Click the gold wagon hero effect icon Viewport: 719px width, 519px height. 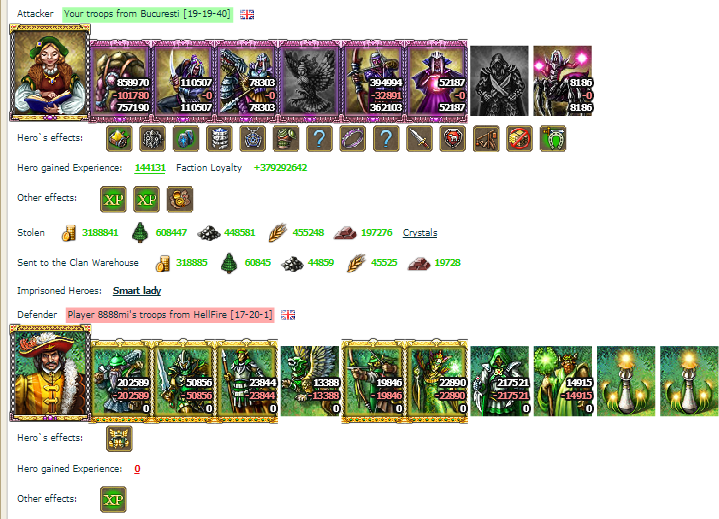click(119, 138)
